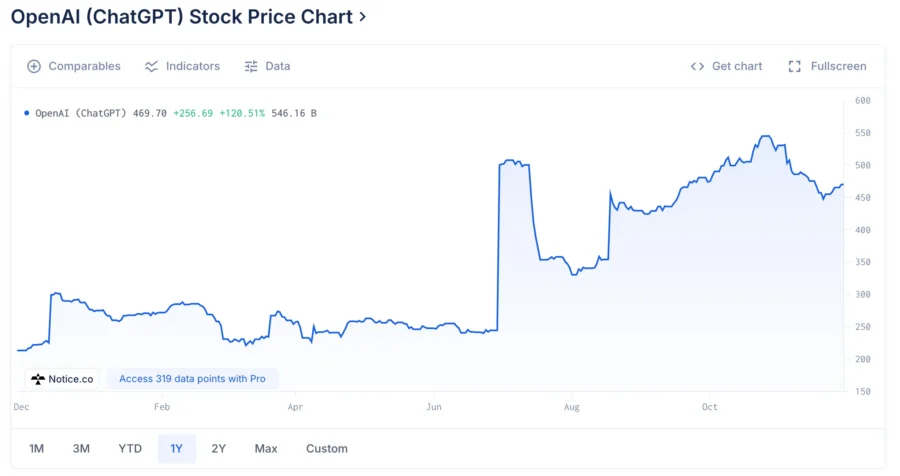
Task: Click the 600 y-axis label
Action: pyautogui.click(x=863, y=100)
